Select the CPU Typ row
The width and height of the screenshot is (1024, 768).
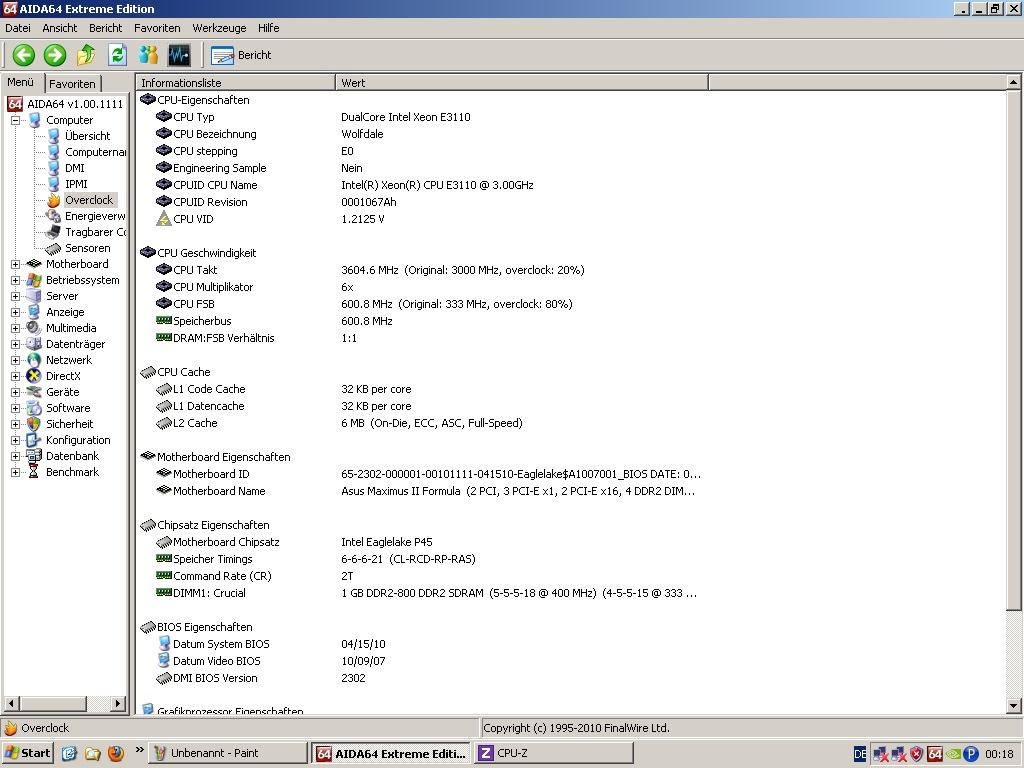571,117
